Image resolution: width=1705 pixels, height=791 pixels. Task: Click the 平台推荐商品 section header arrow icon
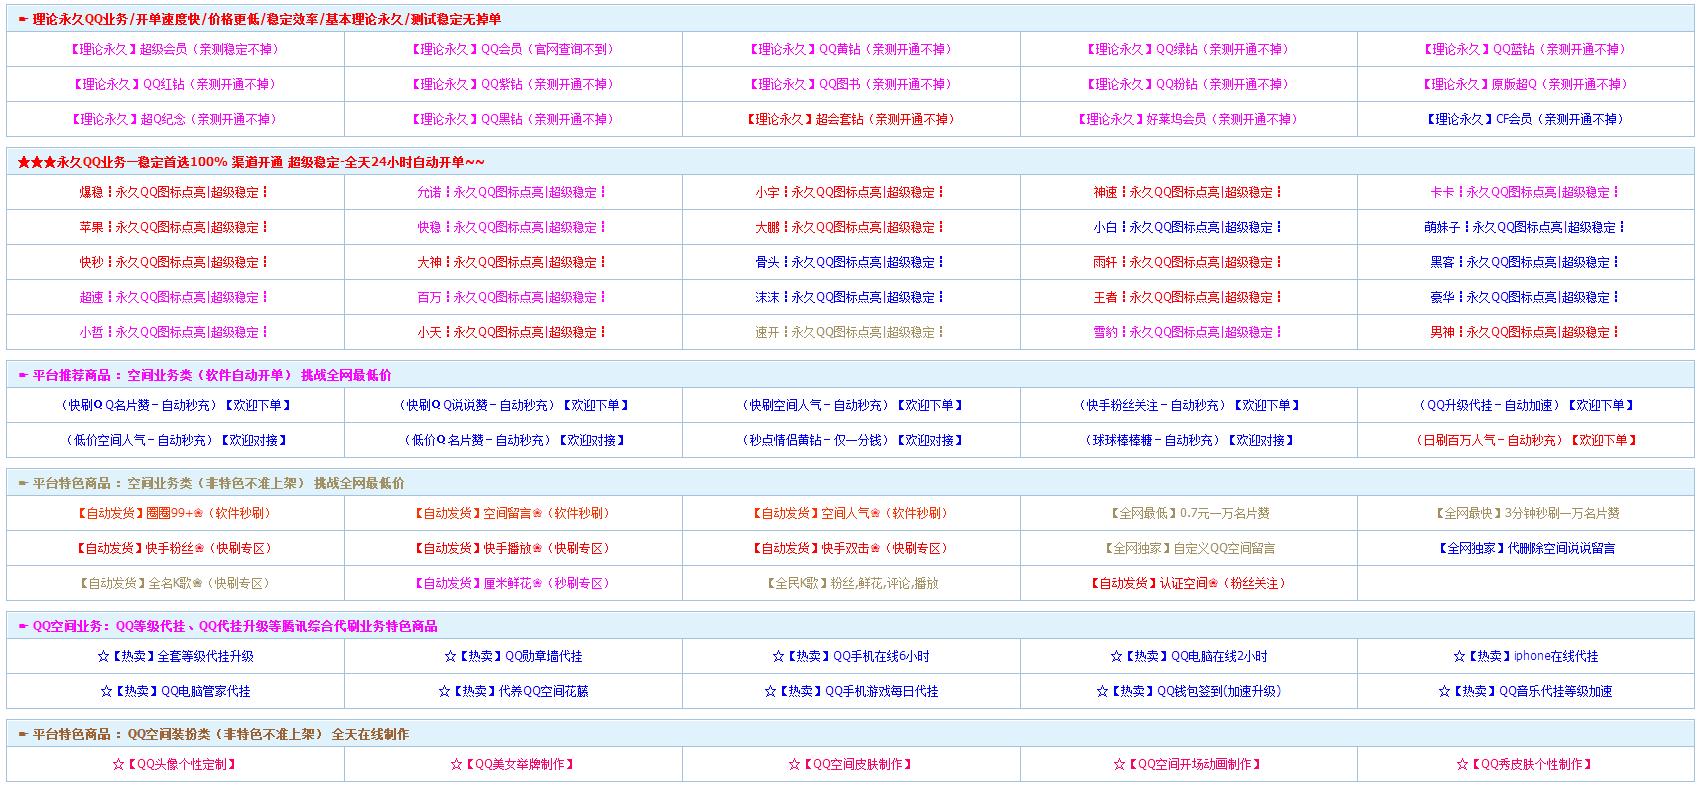tap(23, 376)
